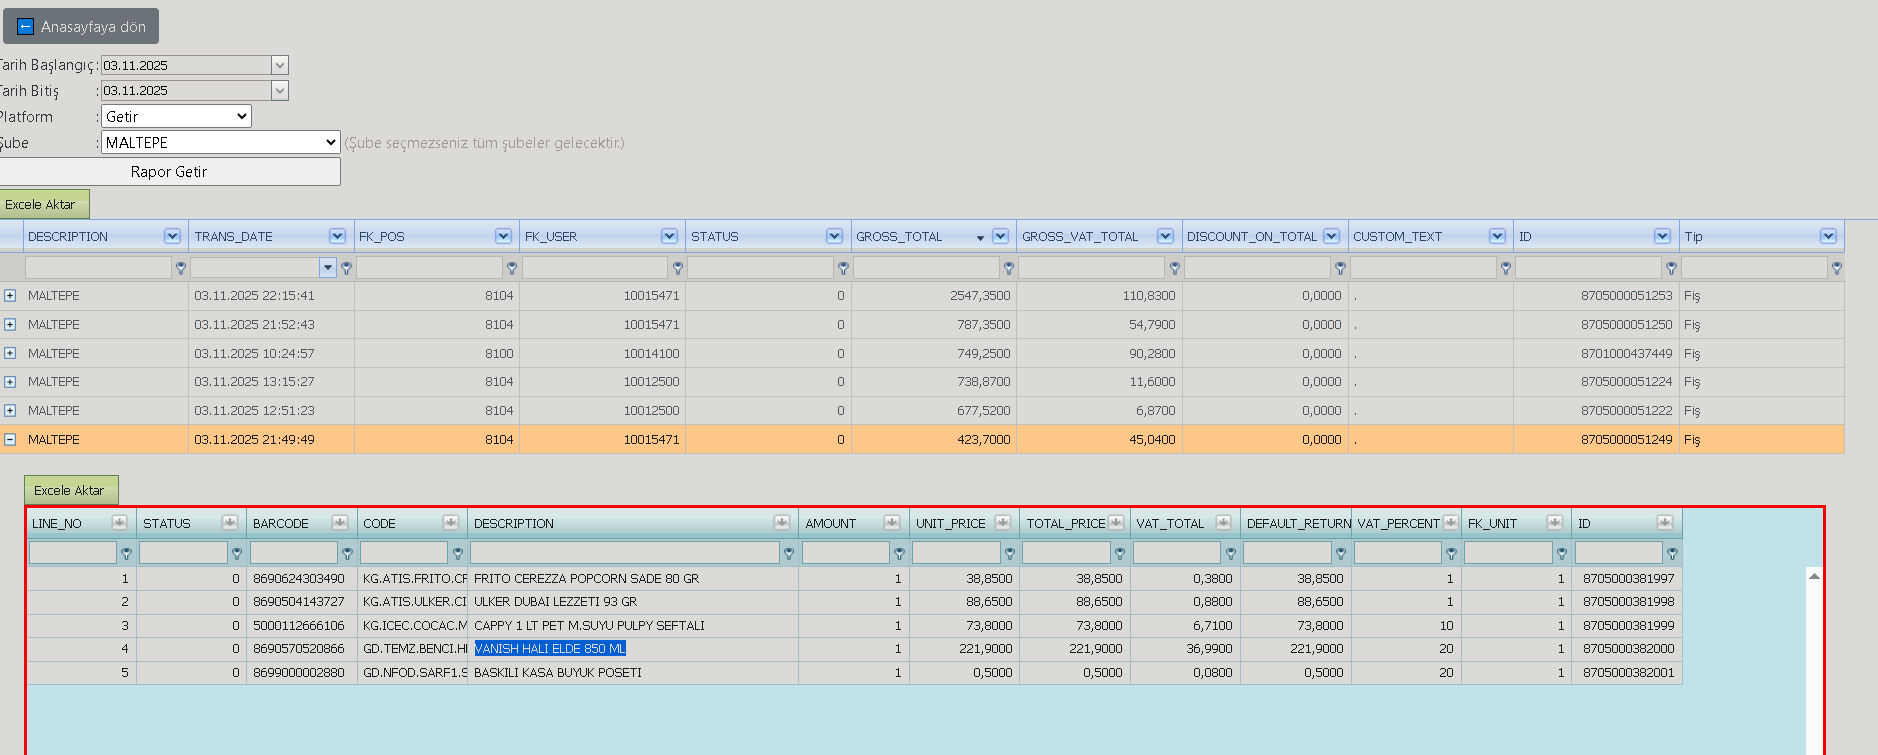The image size is (1878, 755).
Task: Click the filter icon under AMOUNT column
Action: (899, 553)
